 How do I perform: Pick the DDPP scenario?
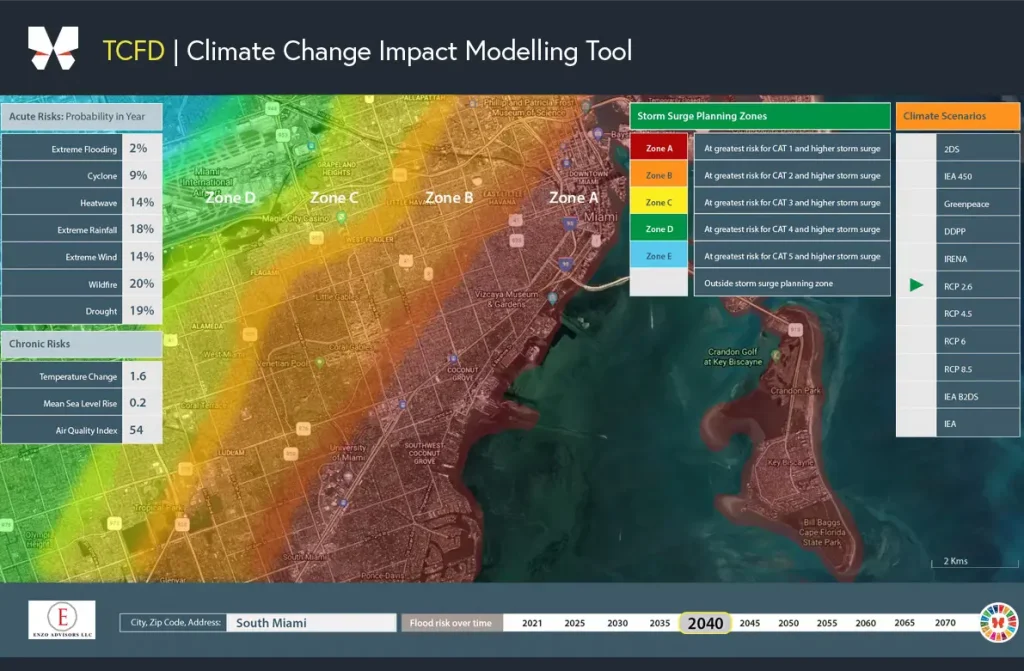click(x=978, y=231)
